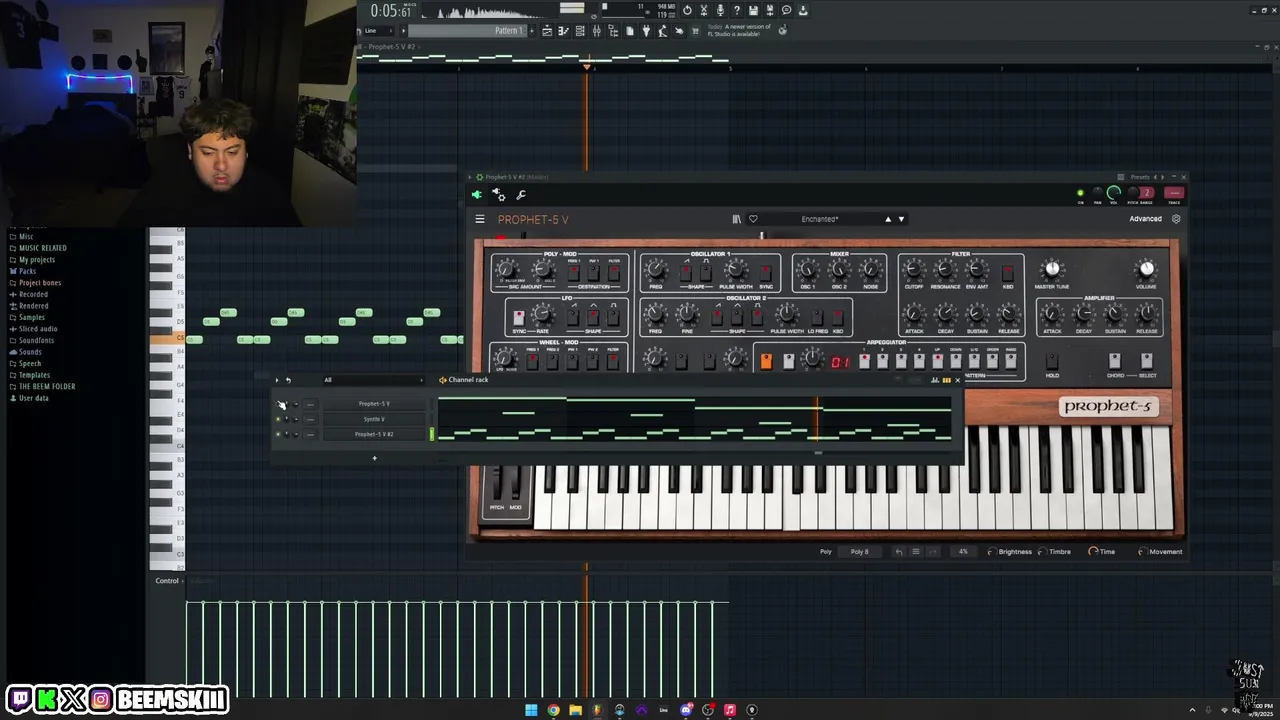1280x720 pixels.
Task: Select the Synth V channel button
Action: (x=374, y=419)
